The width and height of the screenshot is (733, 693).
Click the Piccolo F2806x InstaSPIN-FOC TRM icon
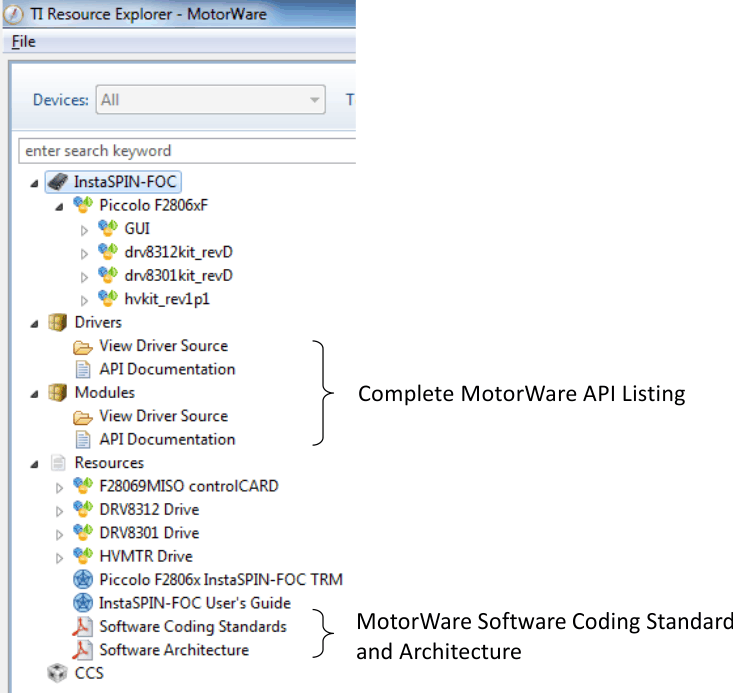click(x=83, y=579)
